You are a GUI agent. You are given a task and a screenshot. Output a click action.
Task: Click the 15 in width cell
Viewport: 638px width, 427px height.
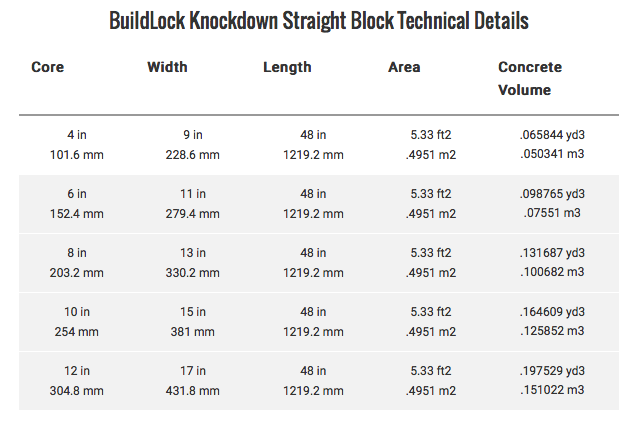click(193, 312)
